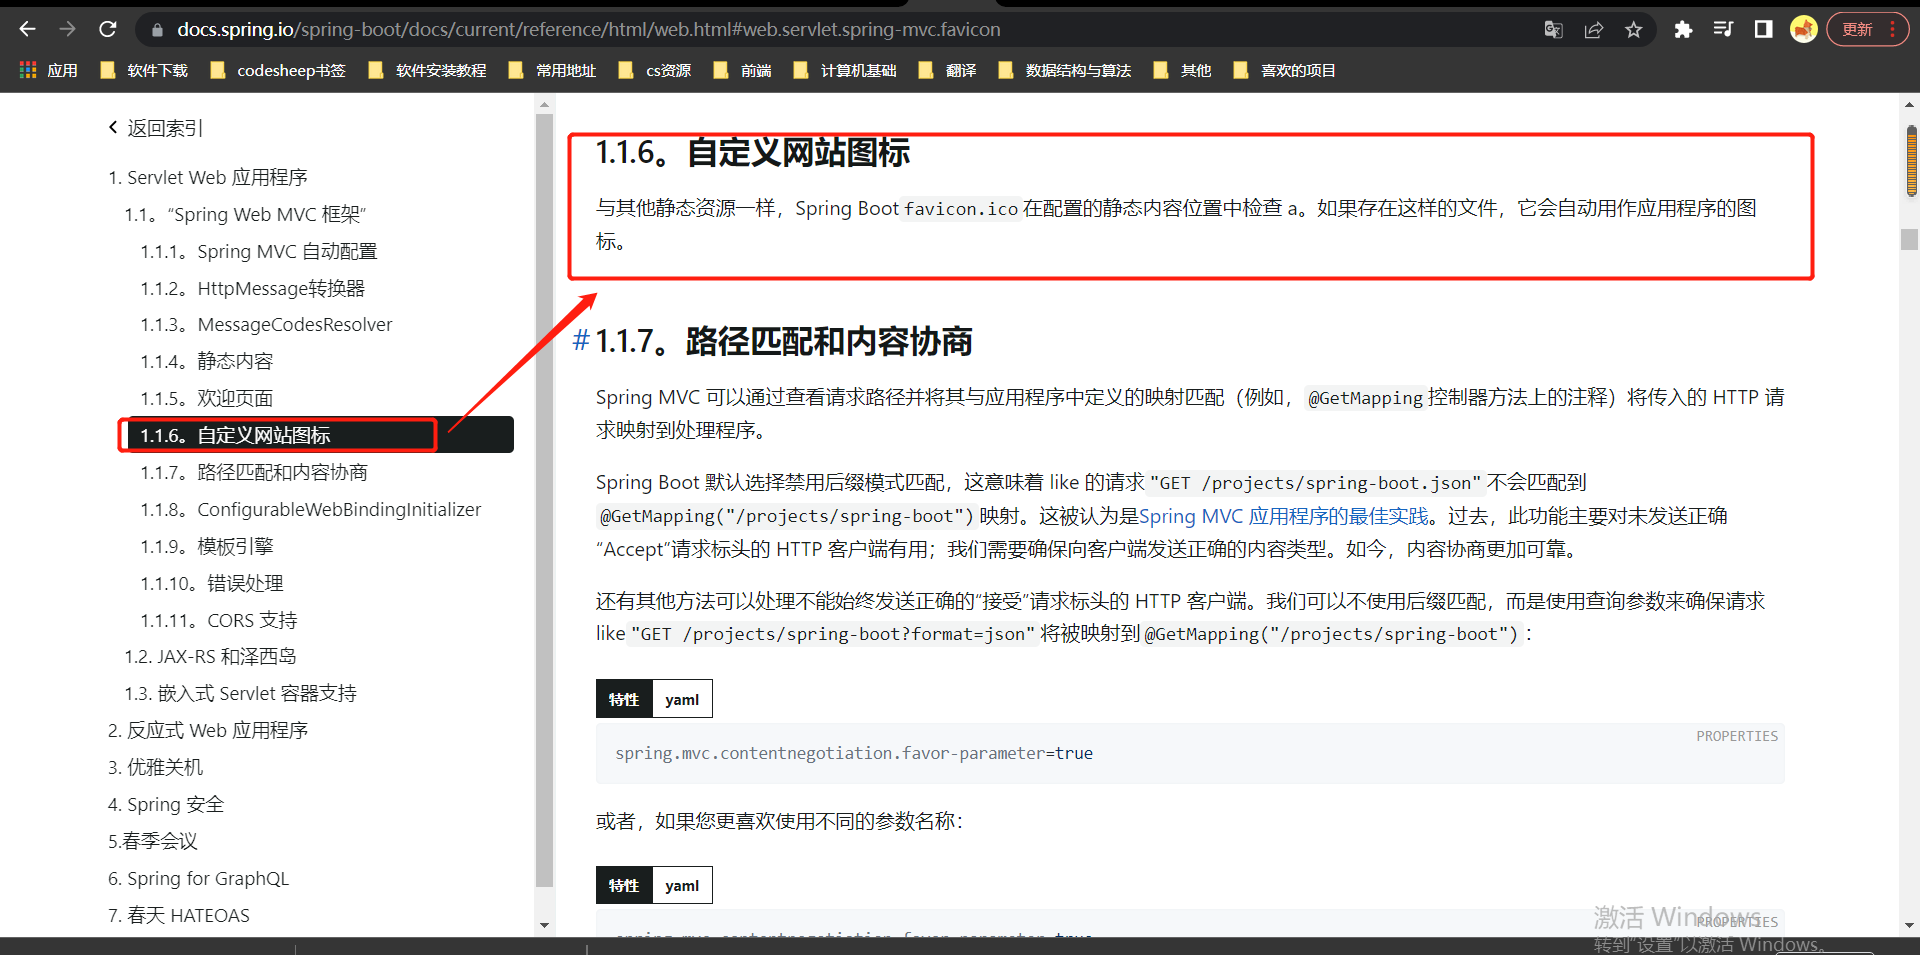Open '1.1.2。HttpMessage转换器' sidebar entry
Screen dimensions: 1920x955
click(253, 288)
